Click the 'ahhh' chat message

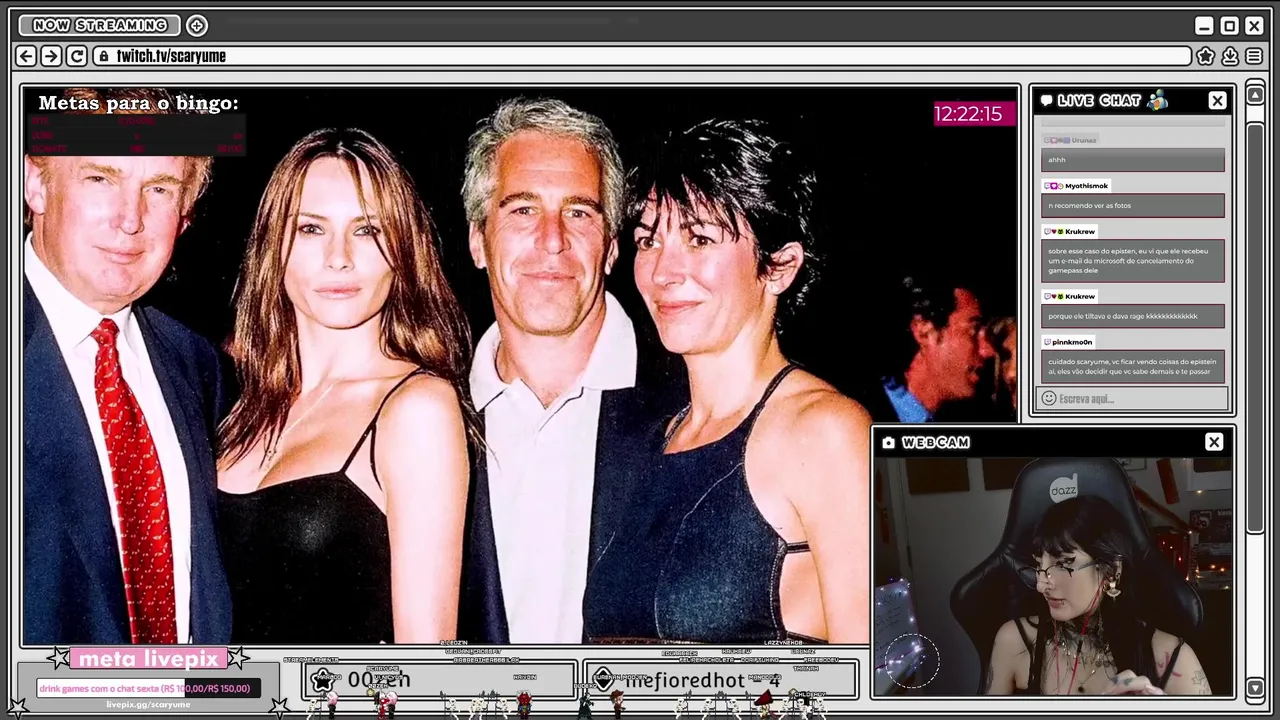click(x=1133, y=160)
